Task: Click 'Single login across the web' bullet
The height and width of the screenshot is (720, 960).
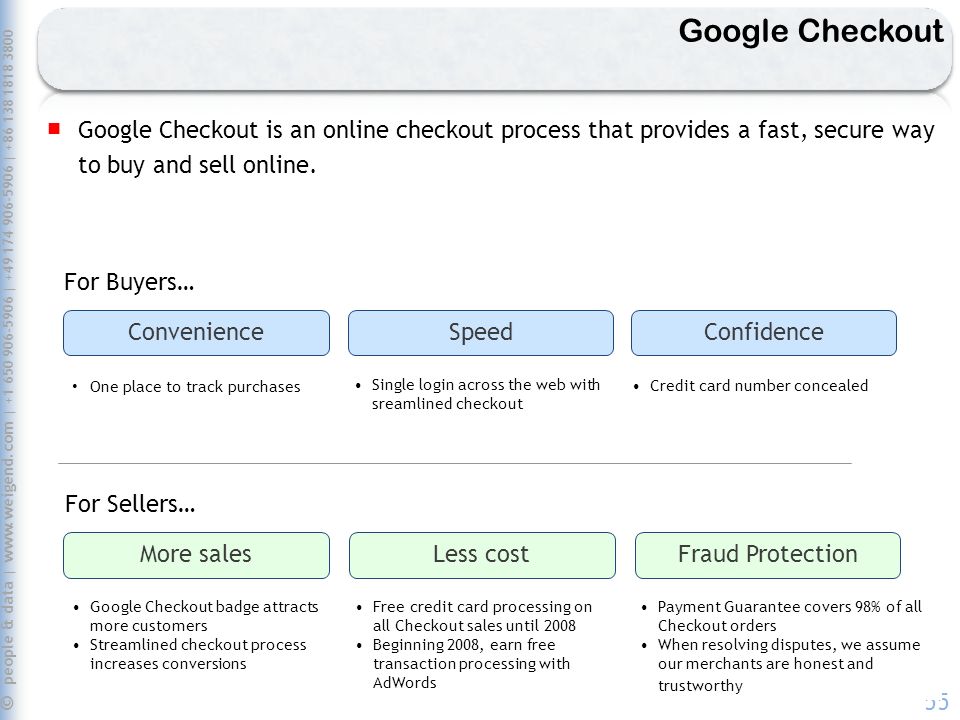Action: click(x=486, y=394)
